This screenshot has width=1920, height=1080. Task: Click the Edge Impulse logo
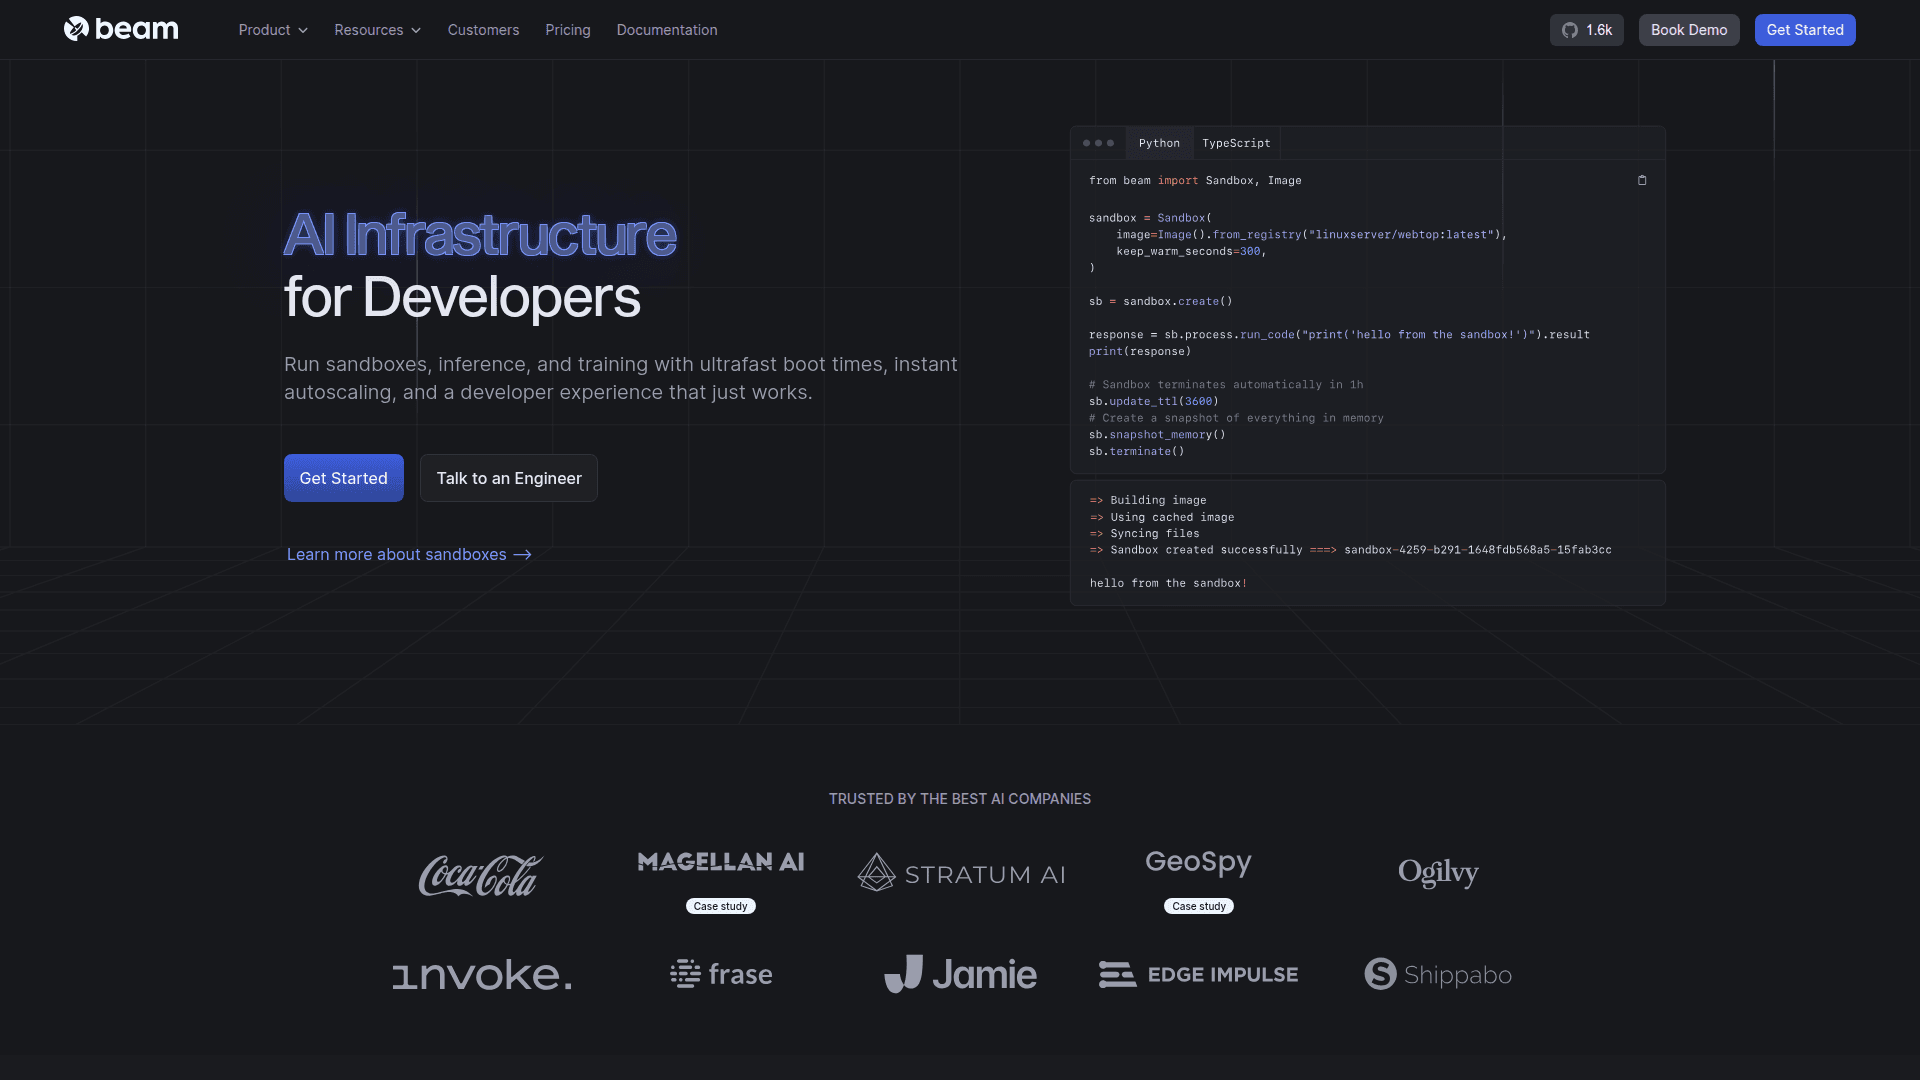[x=1198, y=974]
